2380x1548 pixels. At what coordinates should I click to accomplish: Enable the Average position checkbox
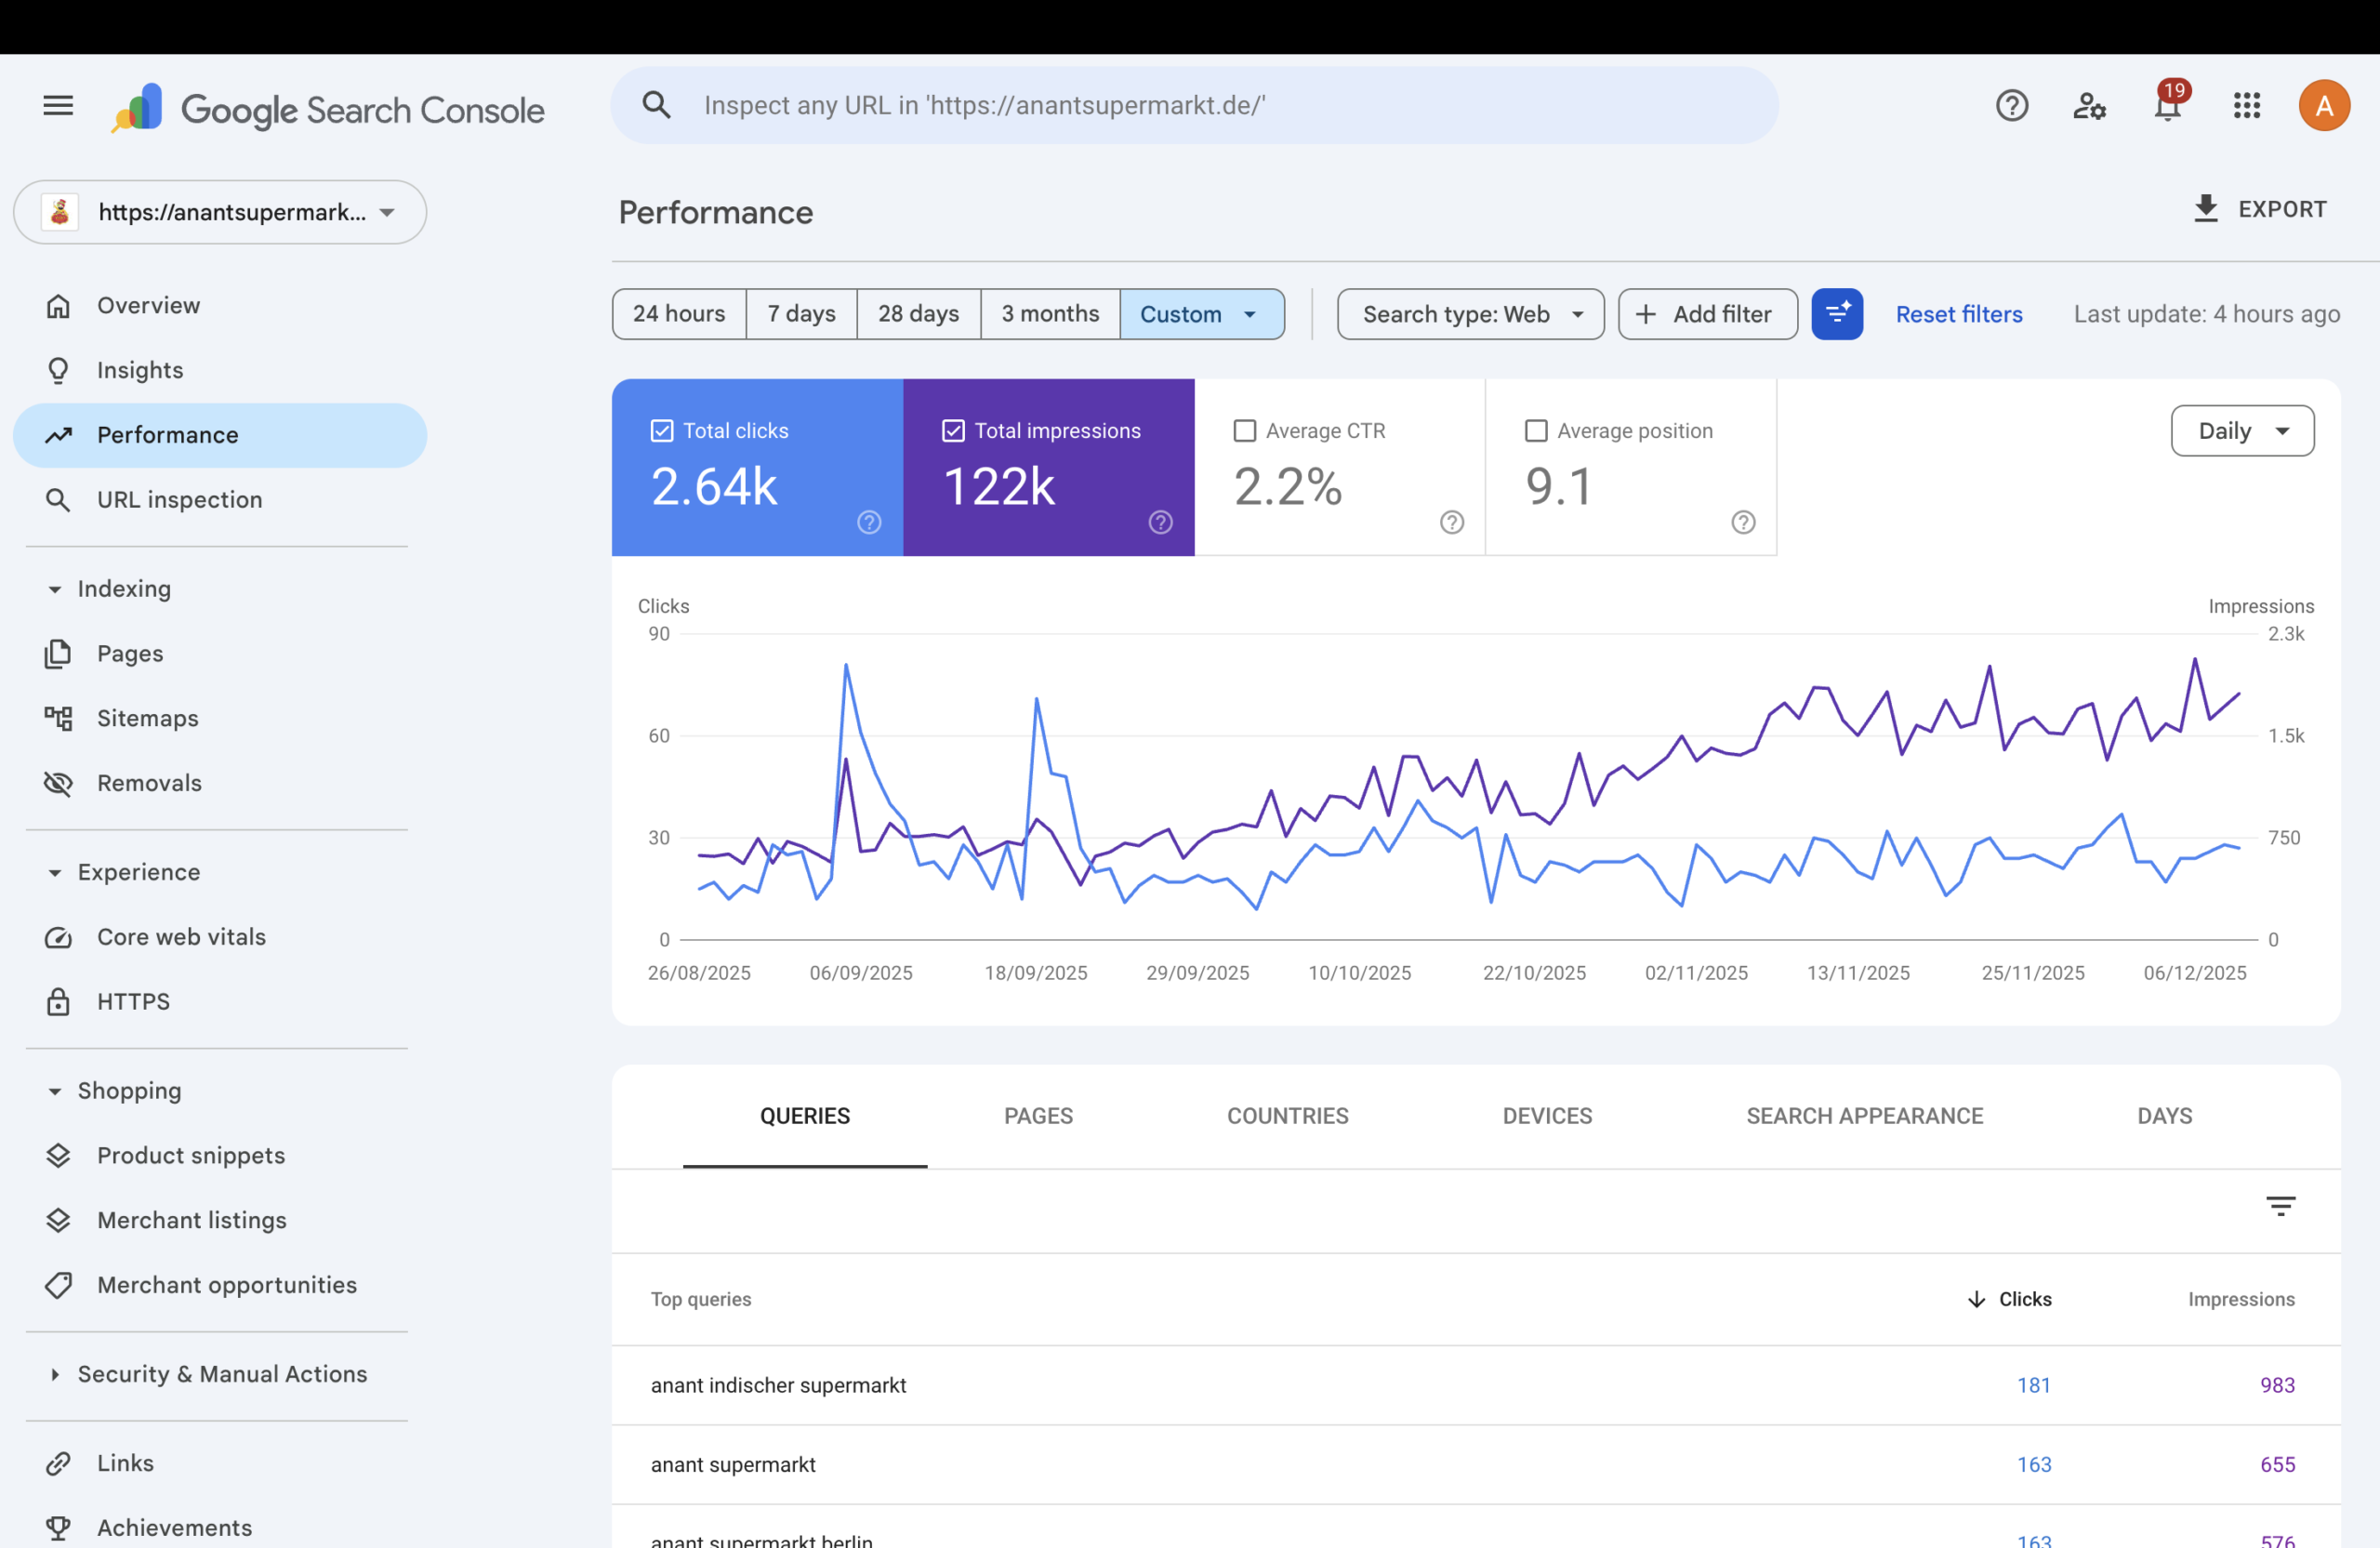tap(1535, 431)
